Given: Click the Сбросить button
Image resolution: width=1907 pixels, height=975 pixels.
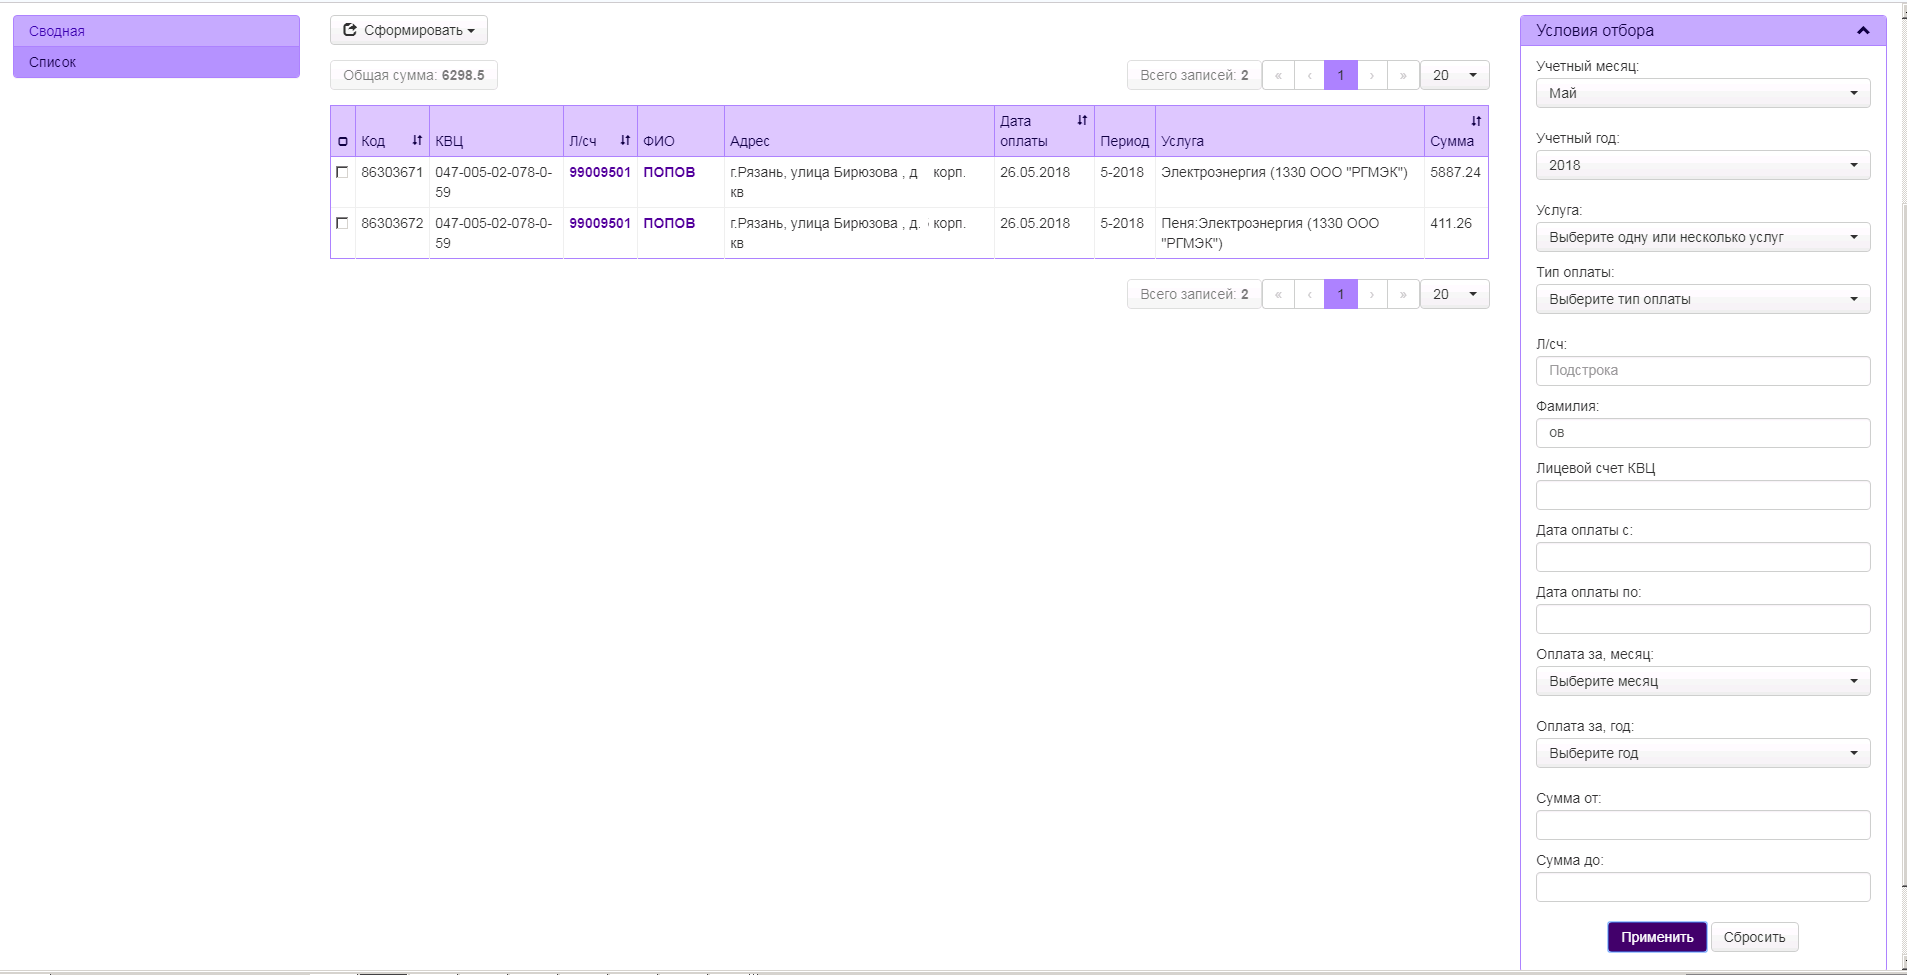Looking at the screenshot, I should click(1754, 937).
